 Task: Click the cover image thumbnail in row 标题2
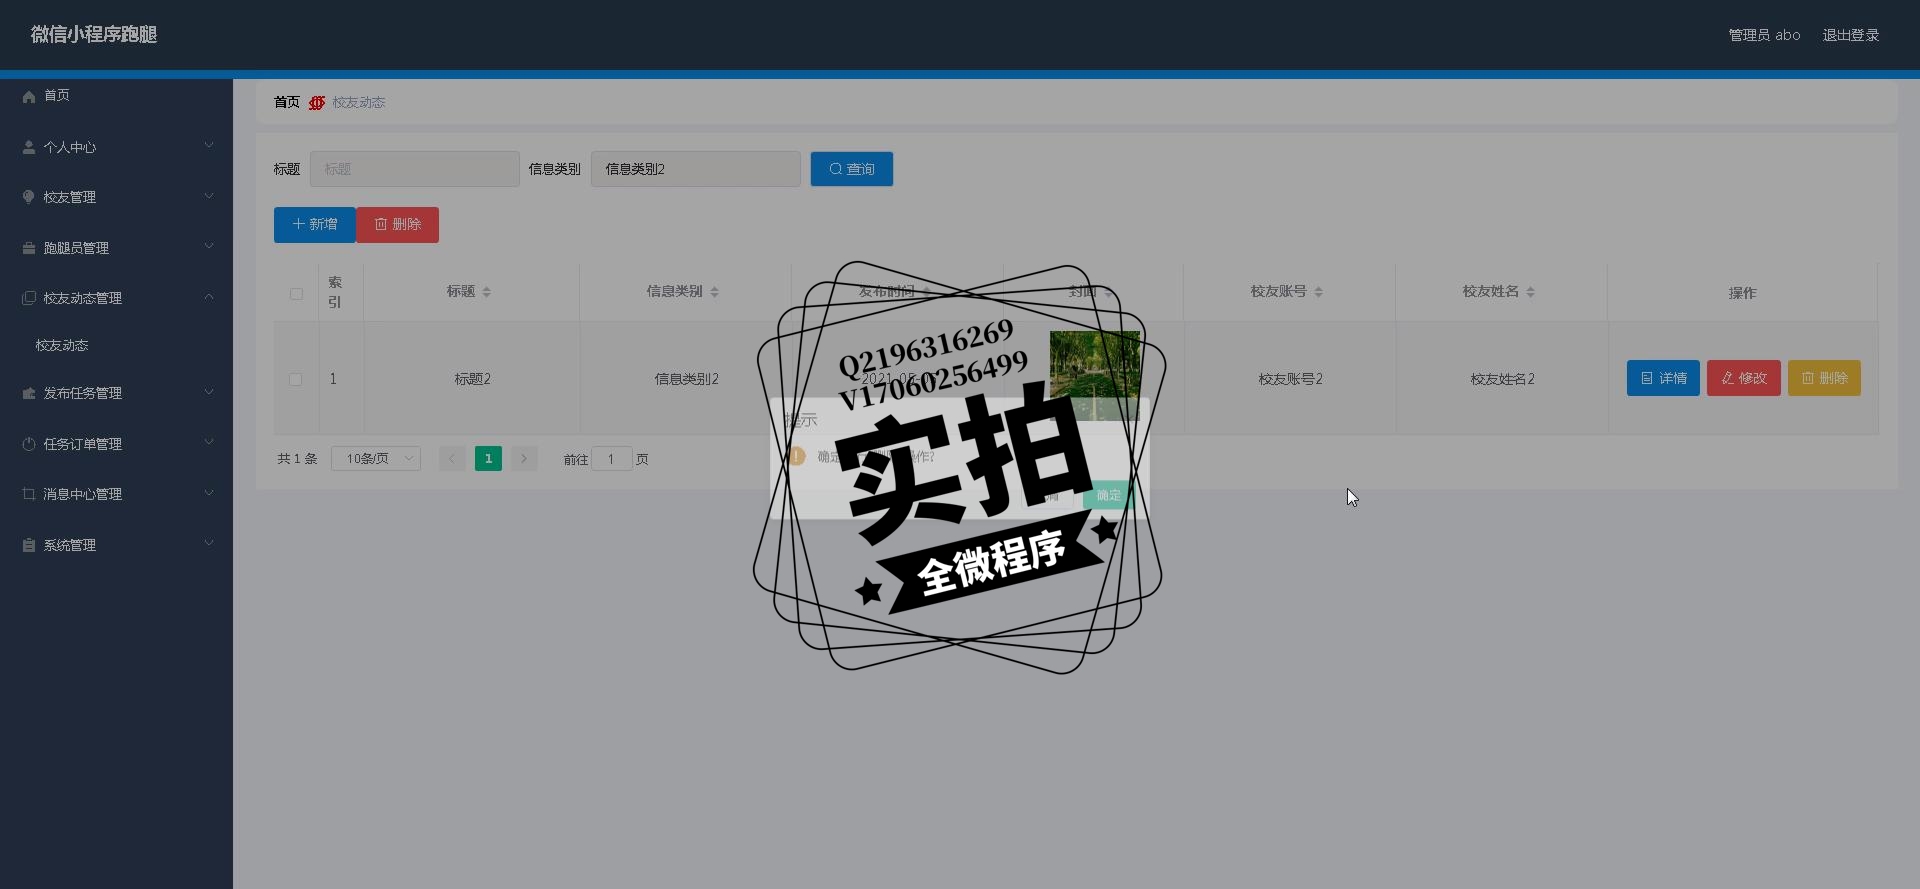[x=1095, y=376]
